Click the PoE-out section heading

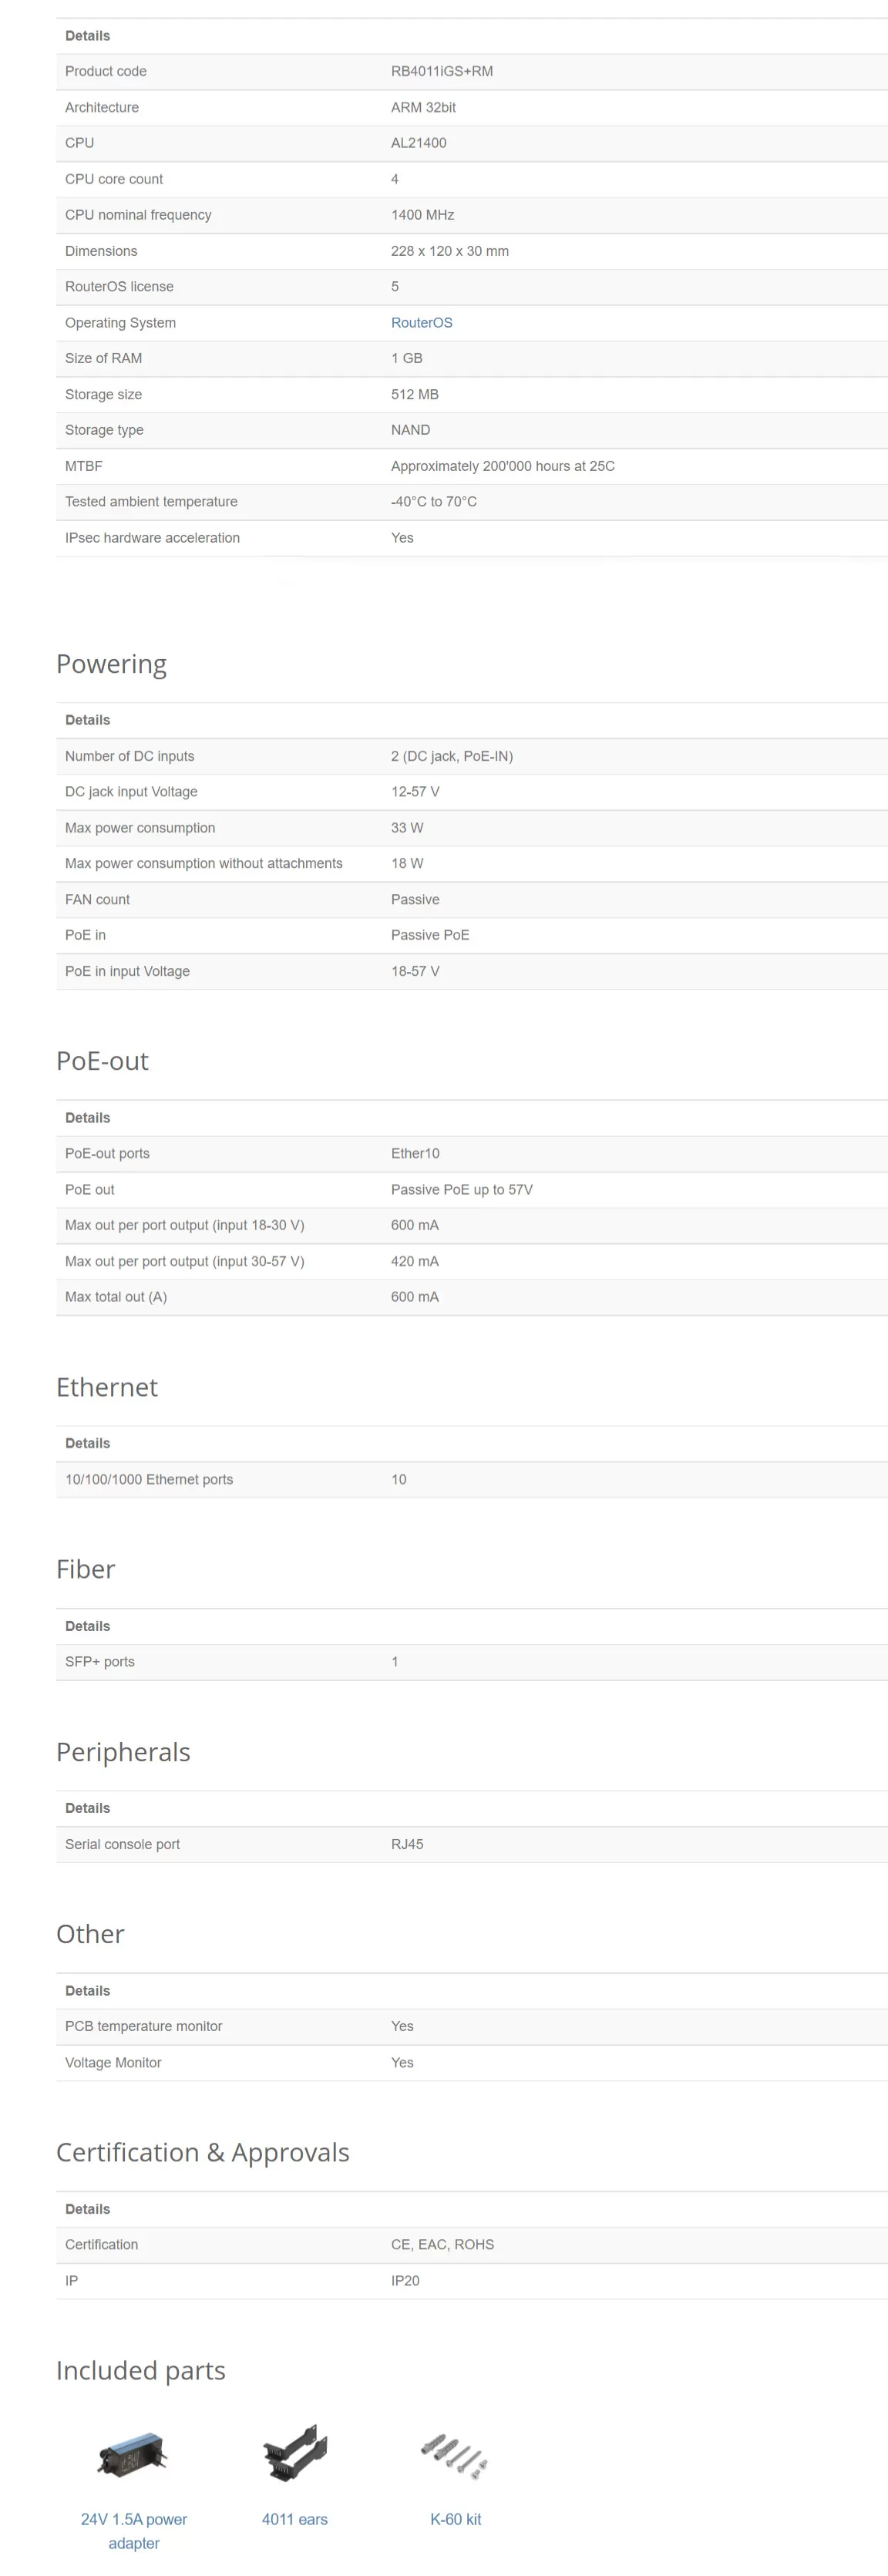(x=102, y=1061)
